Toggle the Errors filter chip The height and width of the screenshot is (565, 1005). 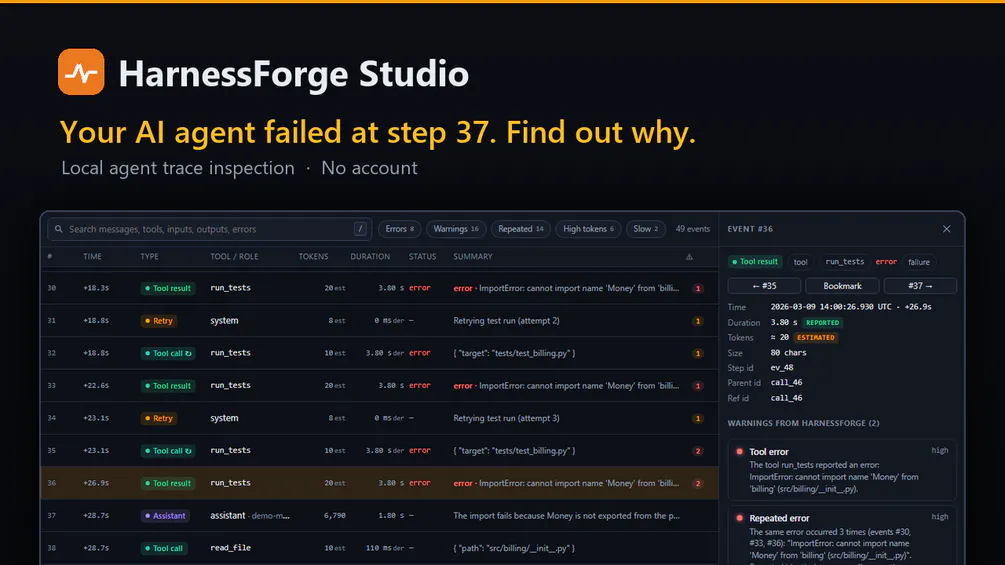(399, 229)
